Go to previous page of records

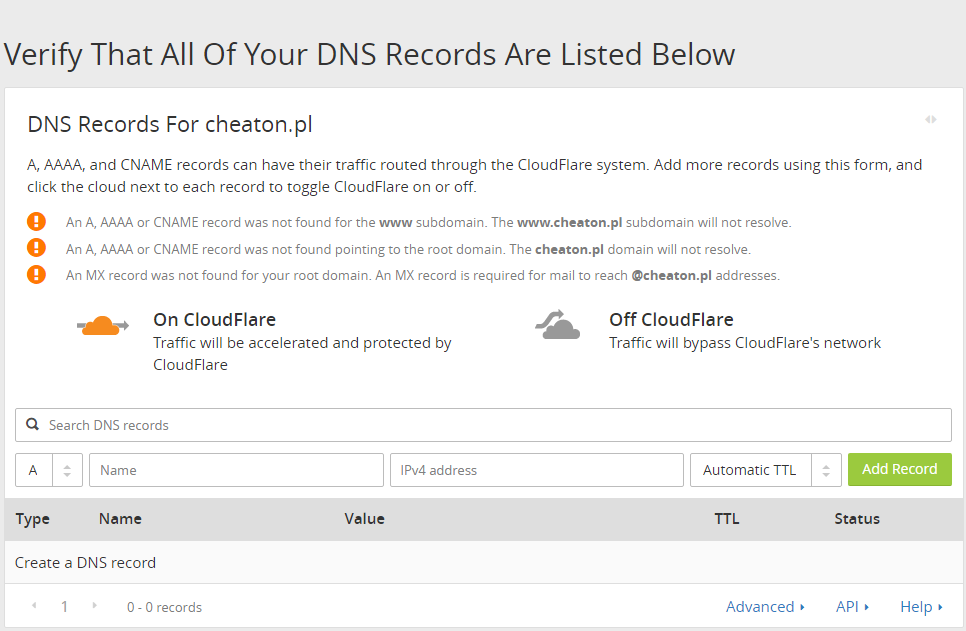34,606
